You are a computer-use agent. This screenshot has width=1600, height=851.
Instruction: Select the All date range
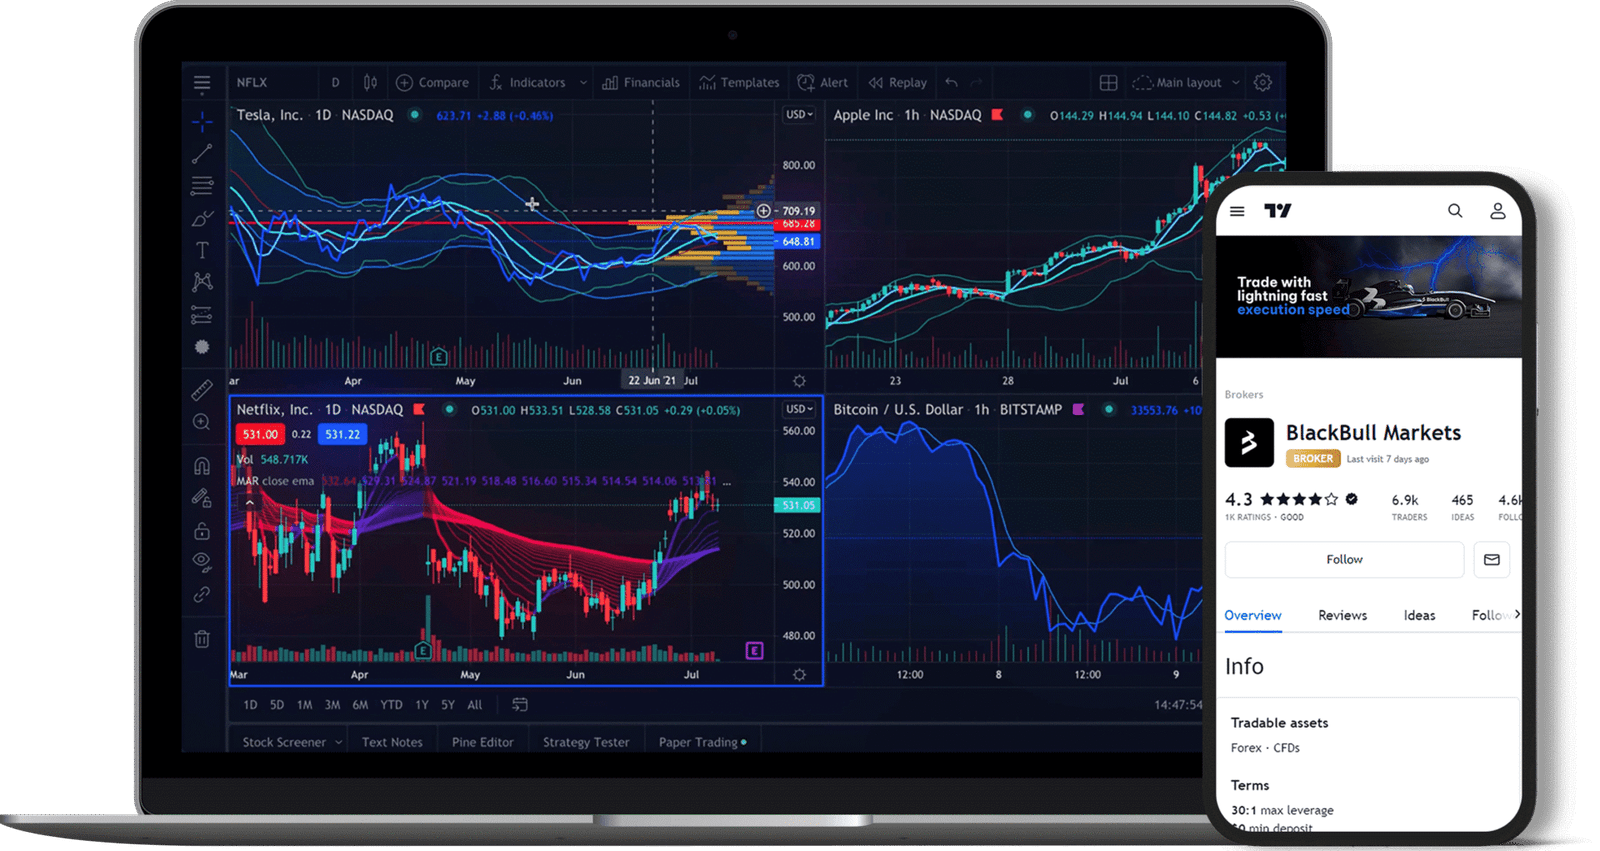click(475, 705)
